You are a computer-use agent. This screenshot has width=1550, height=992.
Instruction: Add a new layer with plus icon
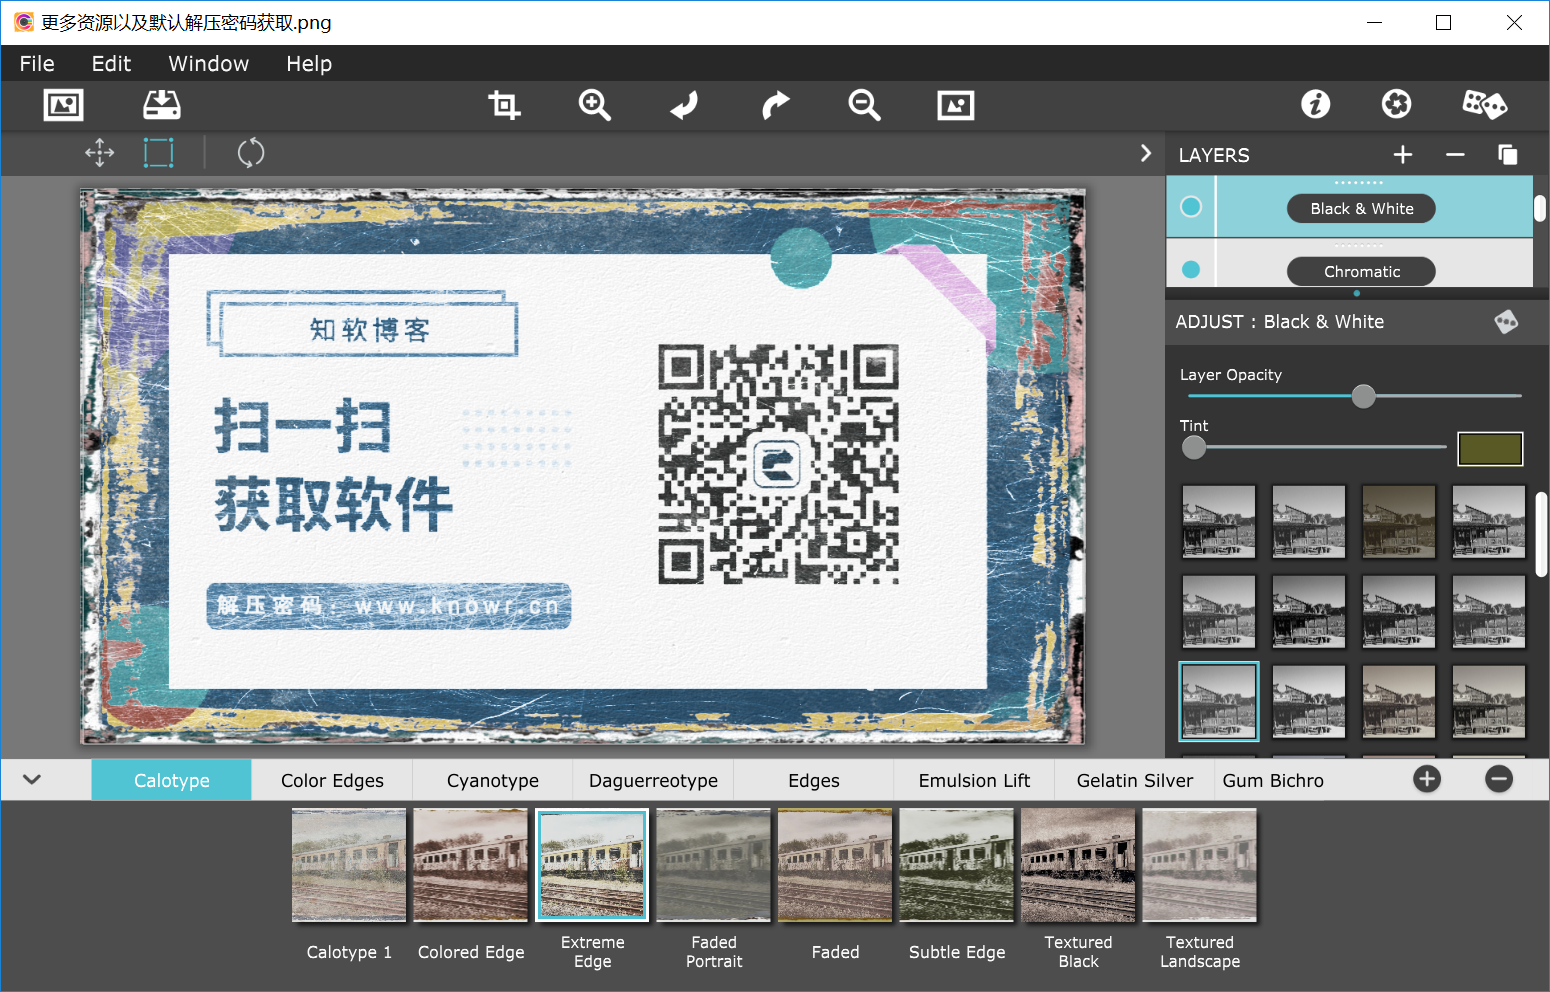(1403, 155)
